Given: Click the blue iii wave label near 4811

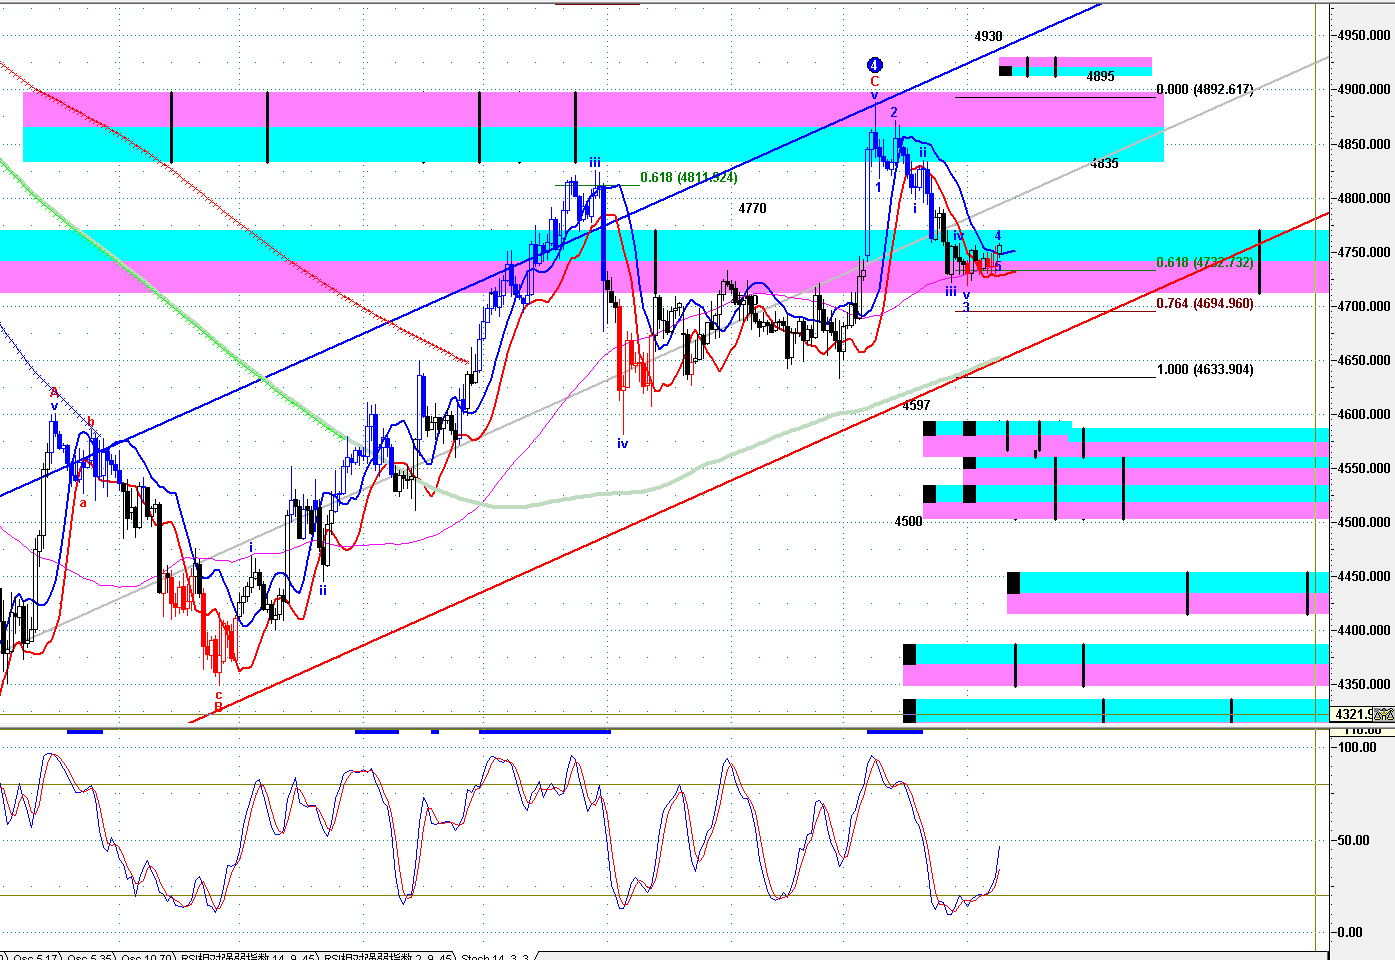Looking at the screenshot, I should pyautogui.click(x=595, y=162).
